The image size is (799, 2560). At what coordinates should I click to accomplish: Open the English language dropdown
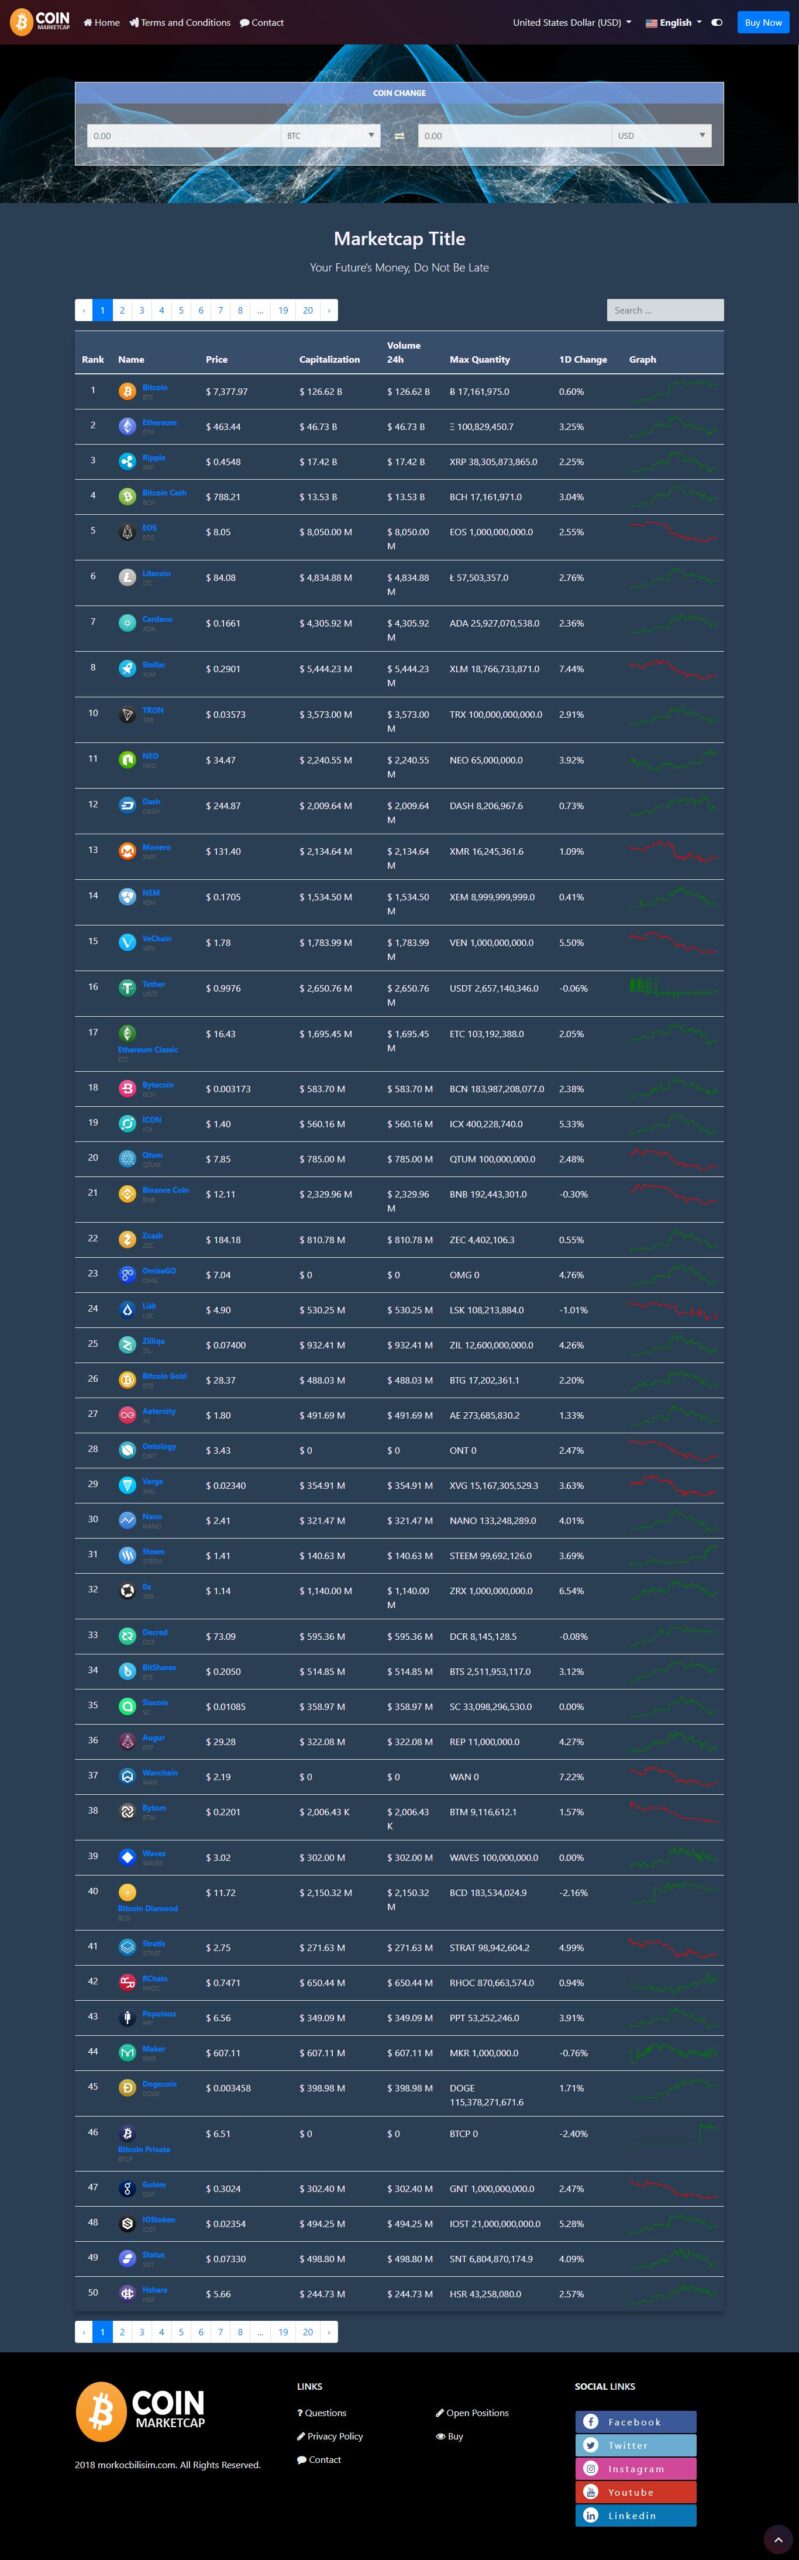(x=674, y=22)
